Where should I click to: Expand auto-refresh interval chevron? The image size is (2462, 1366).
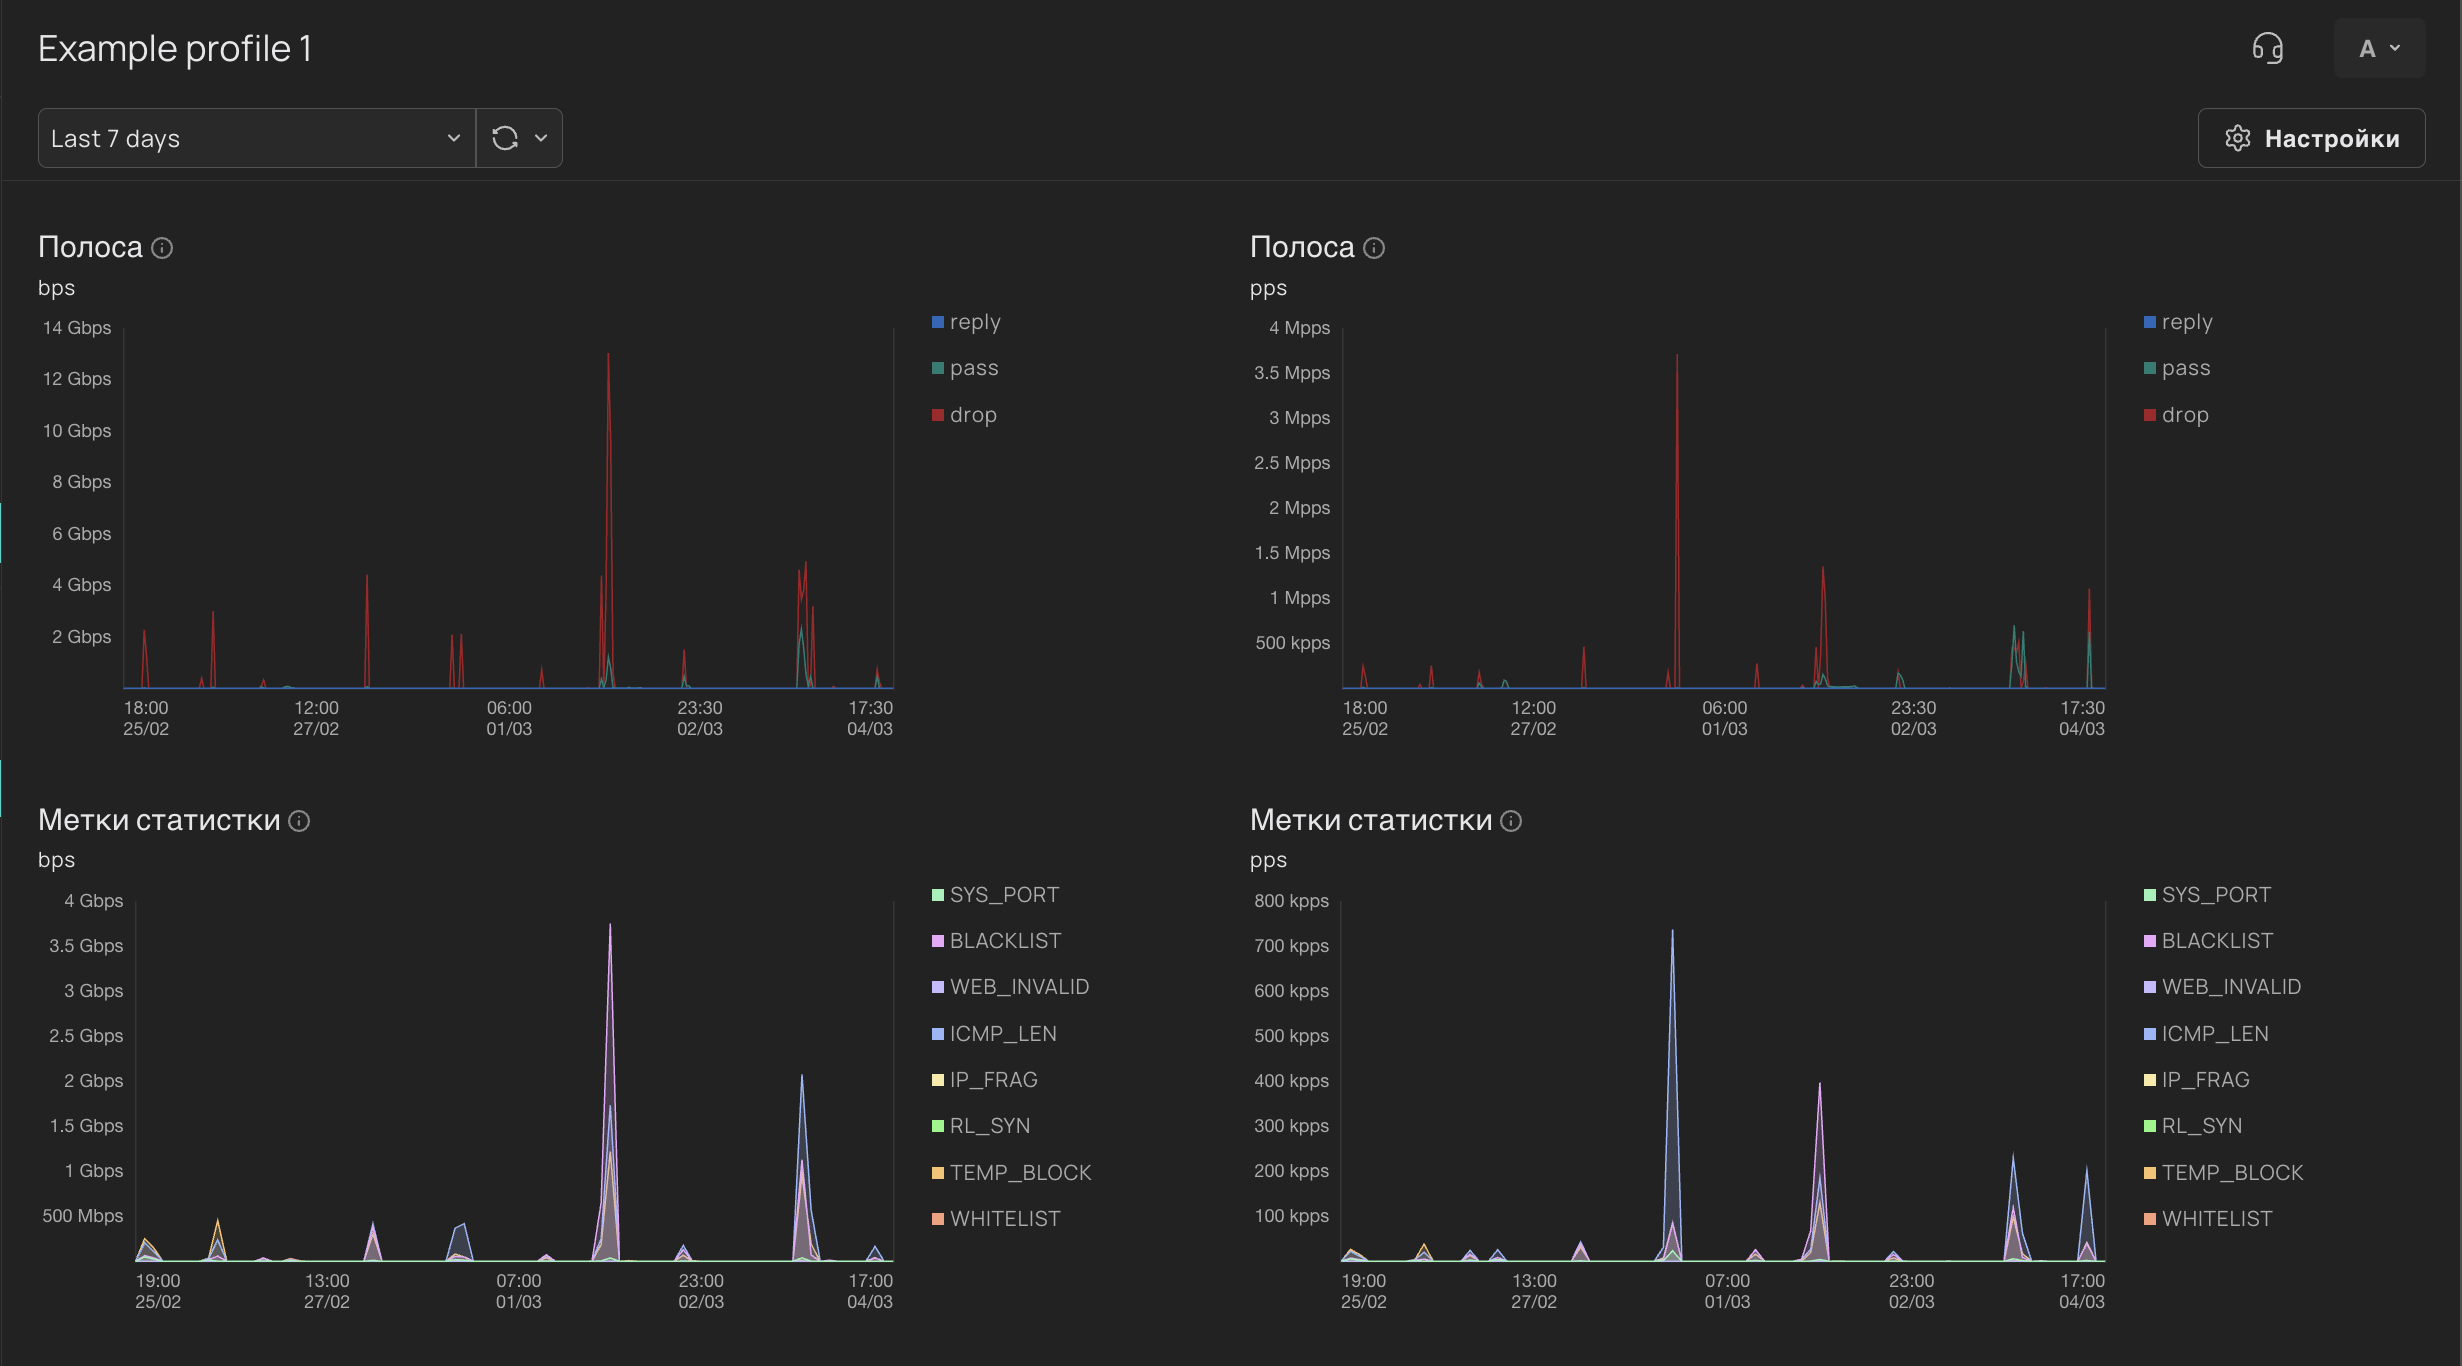[541, 138]
